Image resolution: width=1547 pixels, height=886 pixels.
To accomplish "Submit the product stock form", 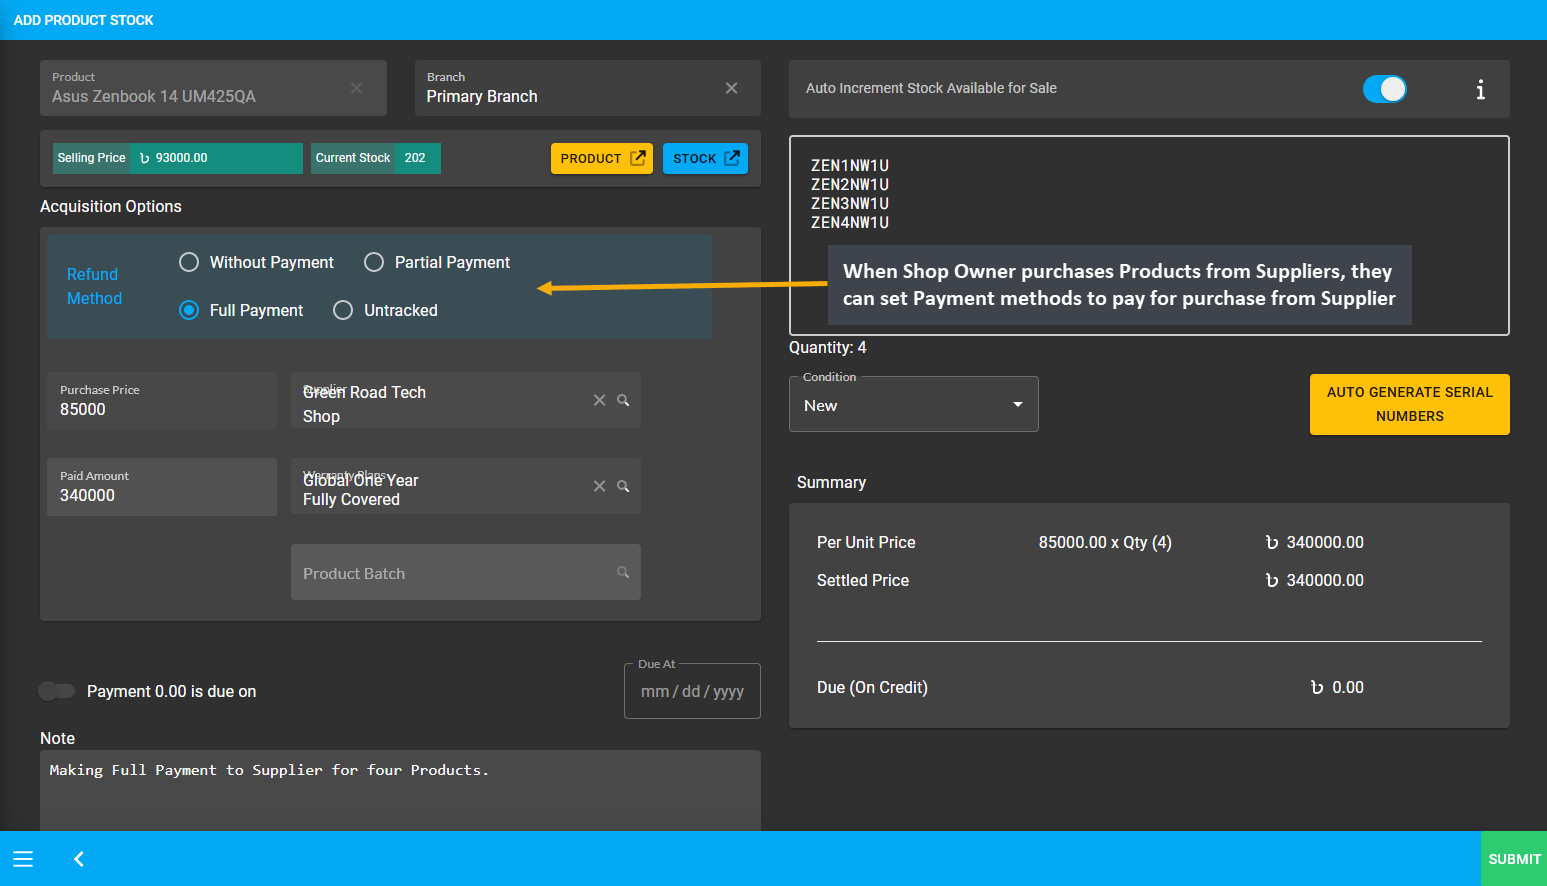I will coord(1514,859).
